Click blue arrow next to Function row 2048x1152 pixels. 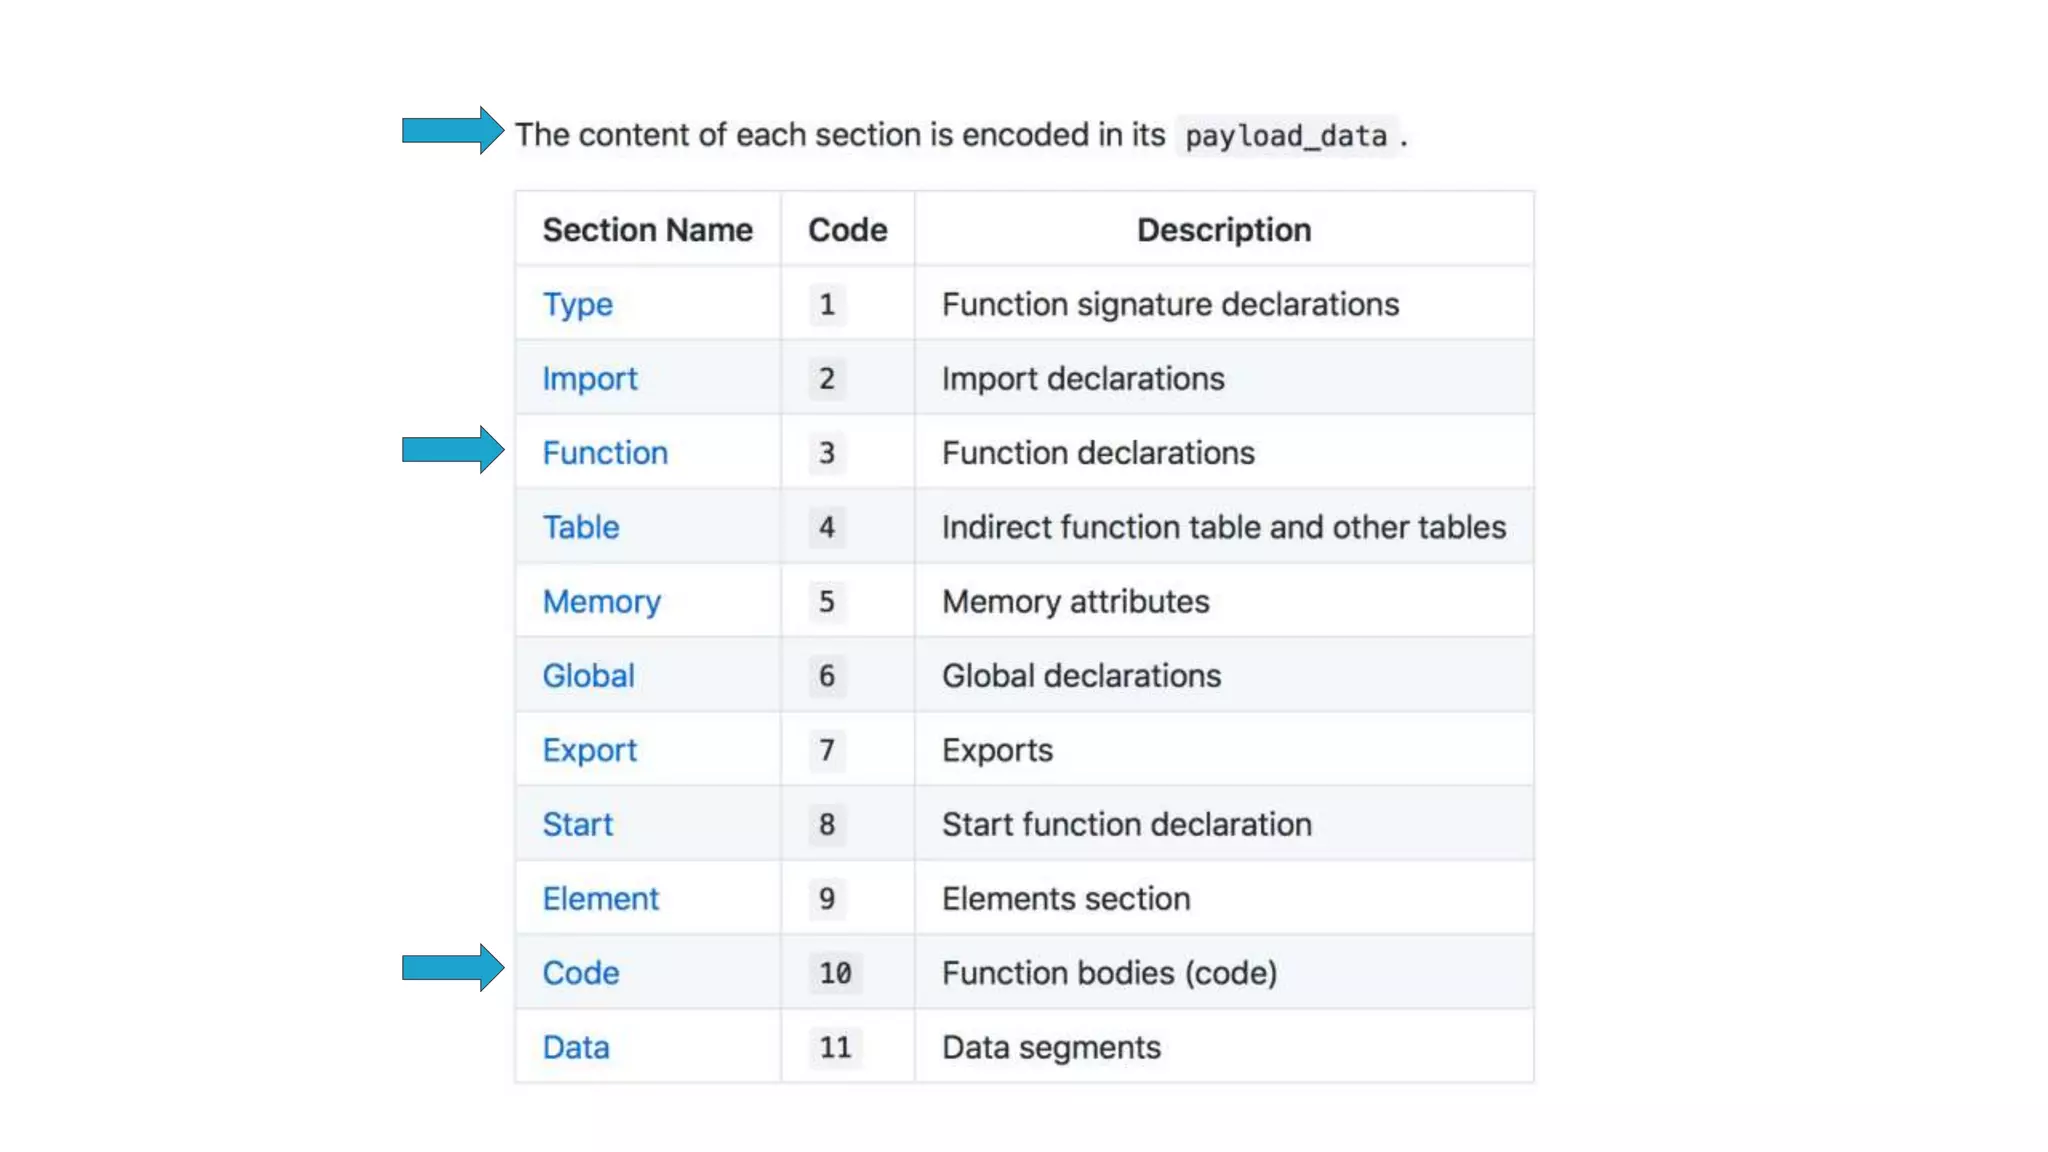pos(452,450)
